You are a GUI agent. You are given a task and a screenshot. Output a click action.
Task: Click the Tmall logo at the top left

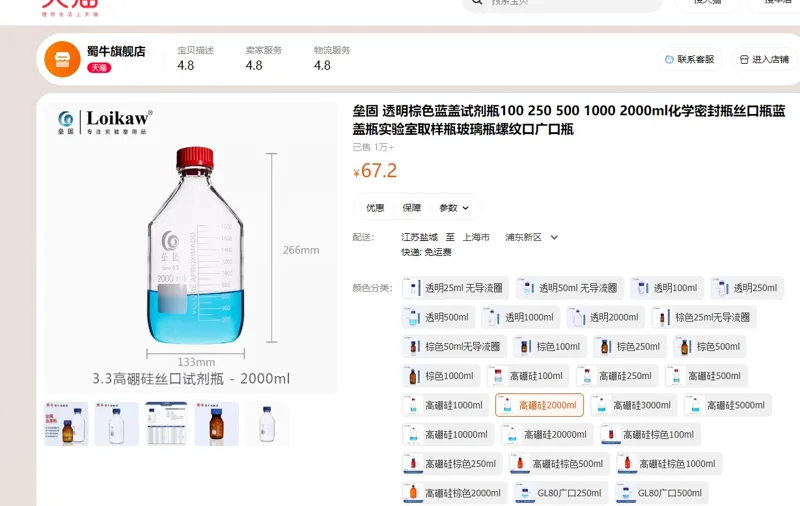(x=70, y=8)
